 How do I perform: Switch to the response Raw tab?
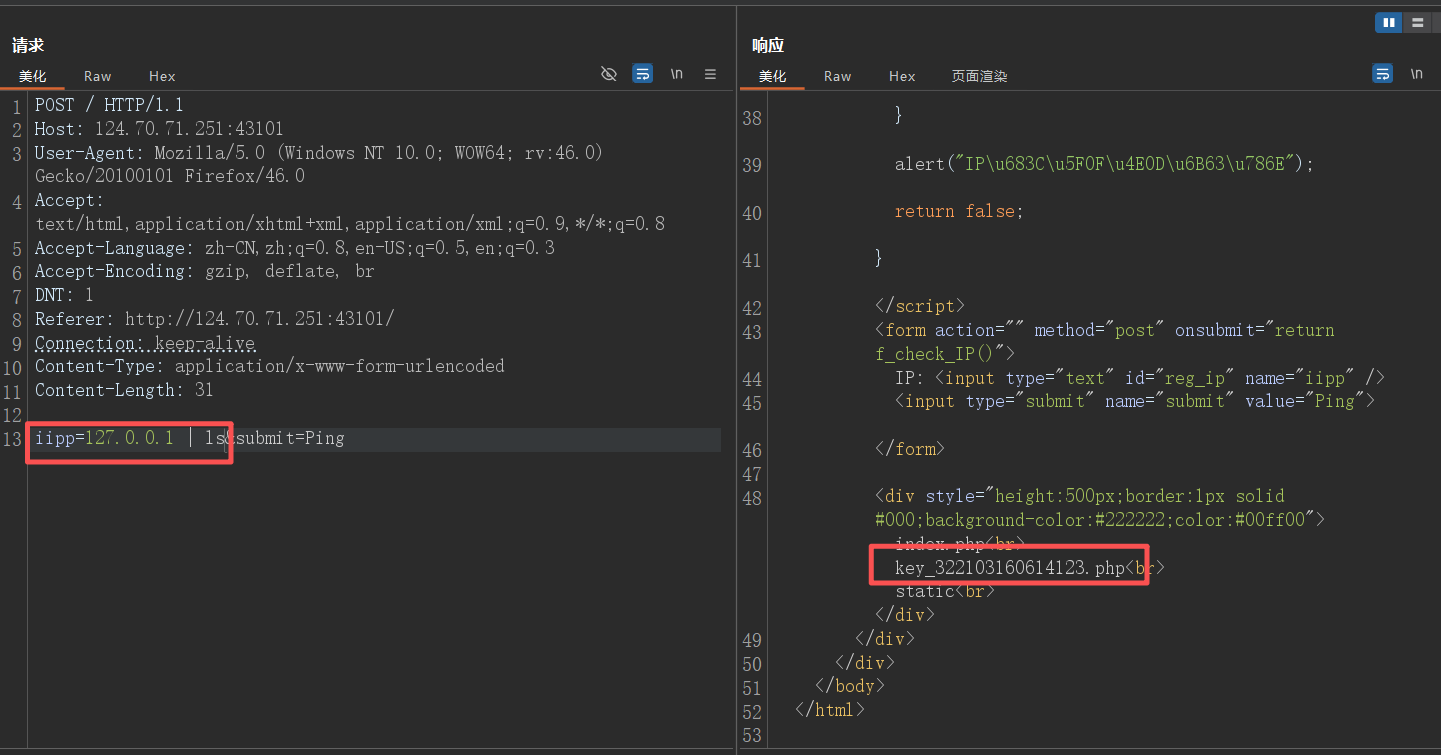pyautogui.click(x=838, y=76)
